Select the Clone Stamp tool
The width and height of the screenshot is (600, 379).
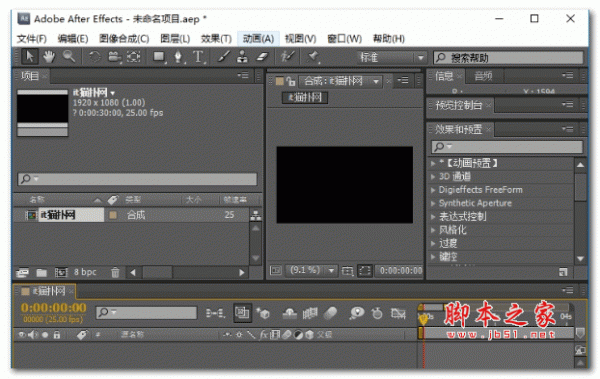tap(242, 57)
